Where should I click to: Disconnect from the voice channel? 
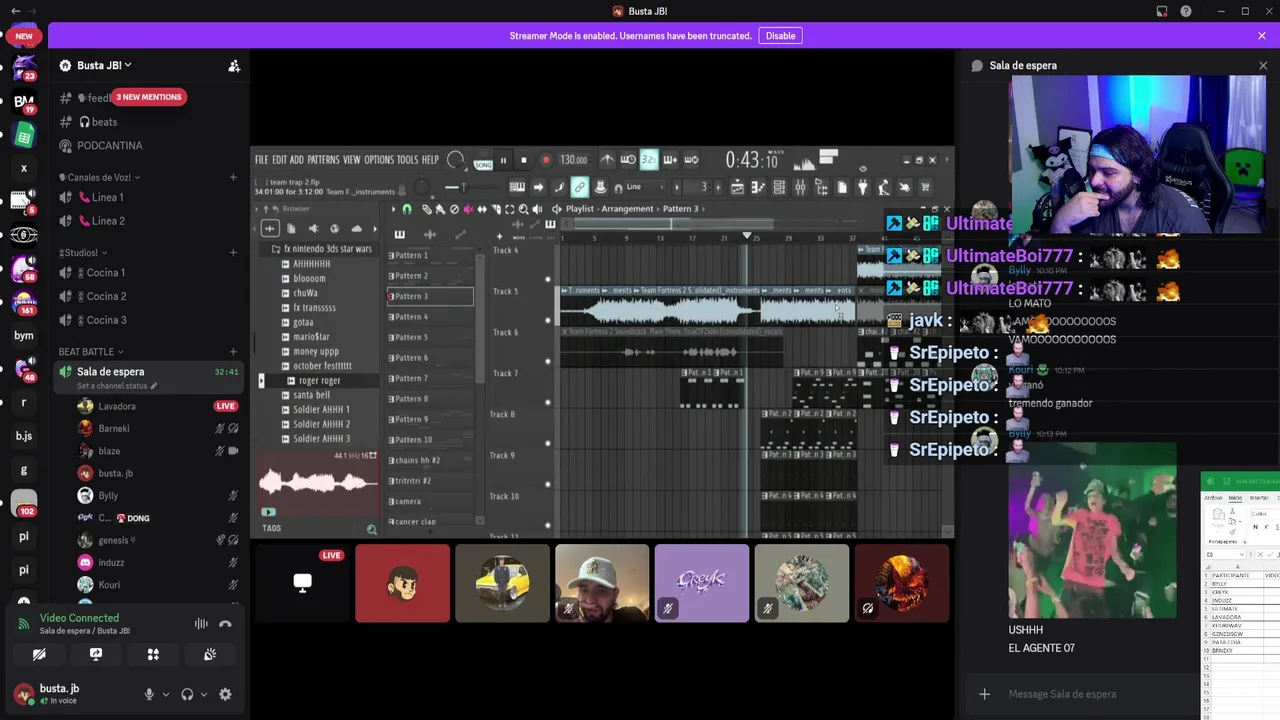pos(225,624)
